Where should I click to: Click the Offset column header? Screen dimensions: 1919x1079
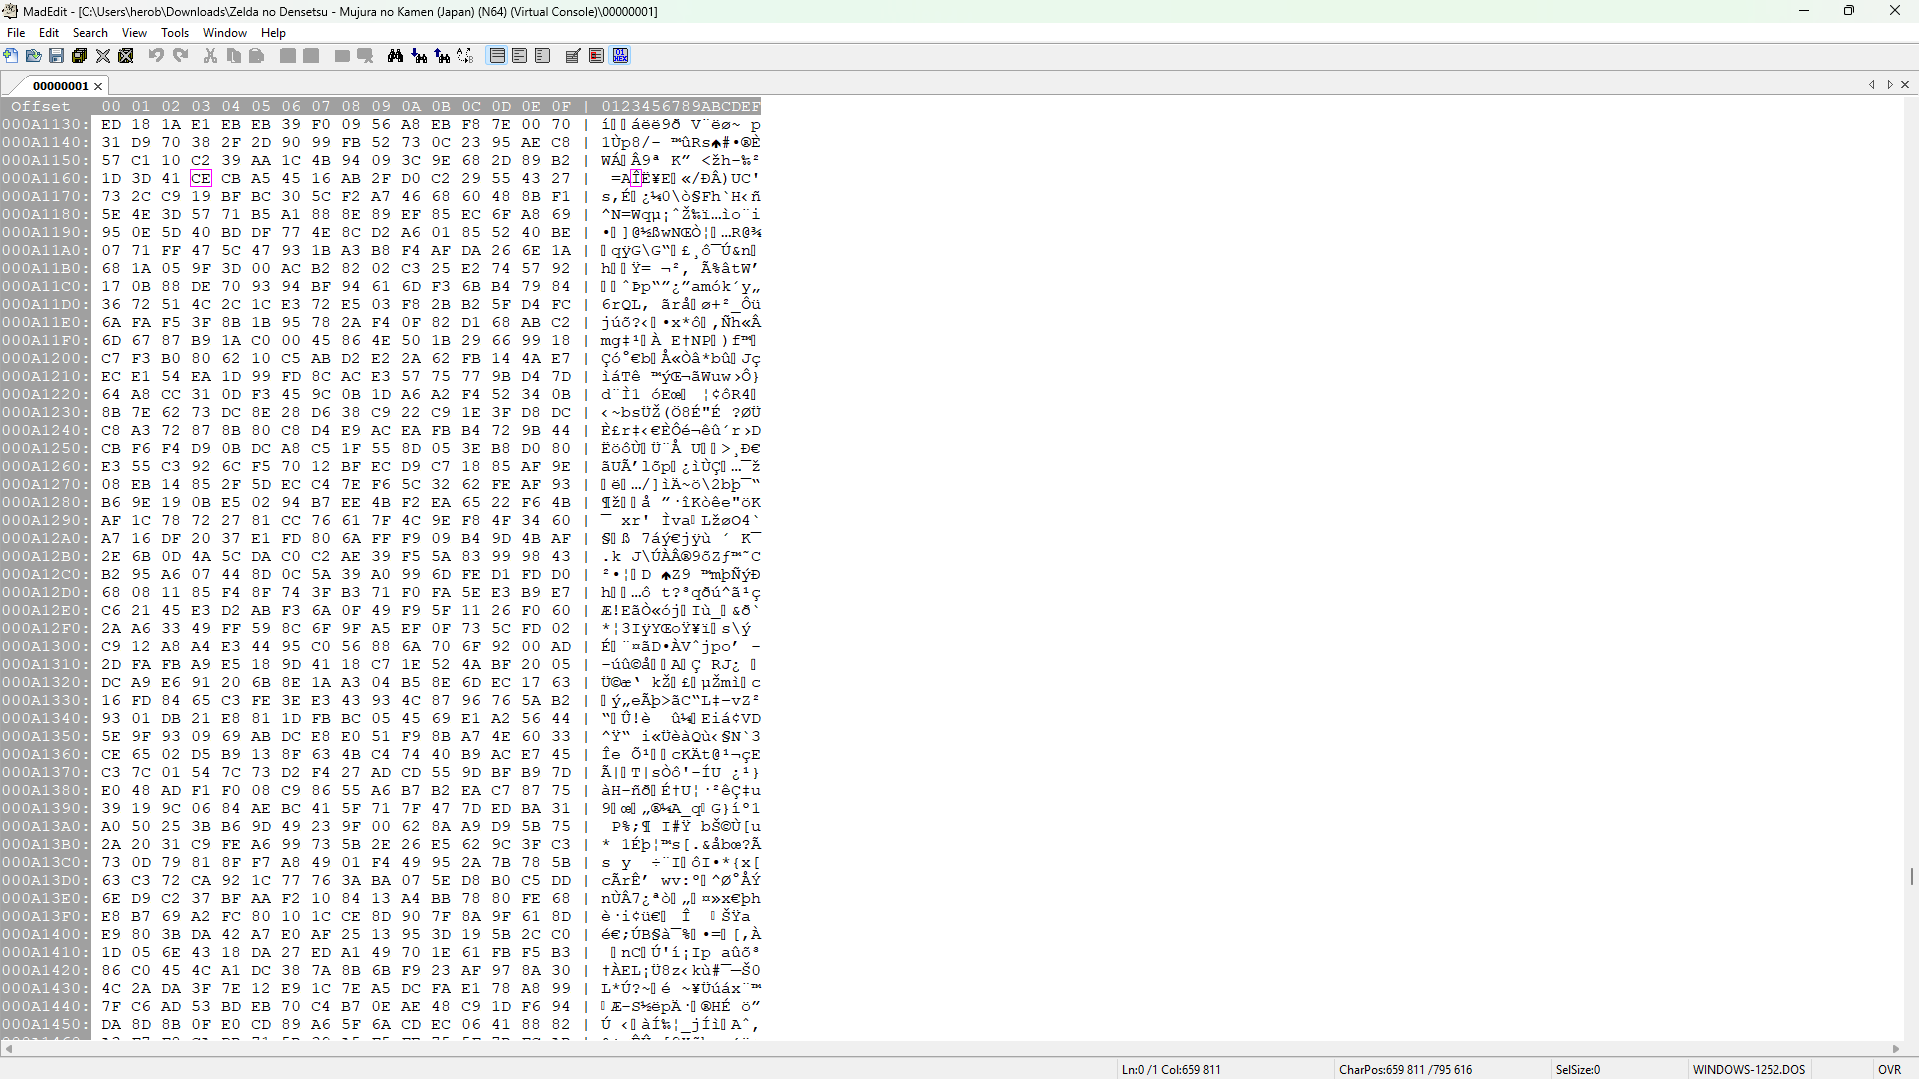pyautogui.click(x=41, y=106)
